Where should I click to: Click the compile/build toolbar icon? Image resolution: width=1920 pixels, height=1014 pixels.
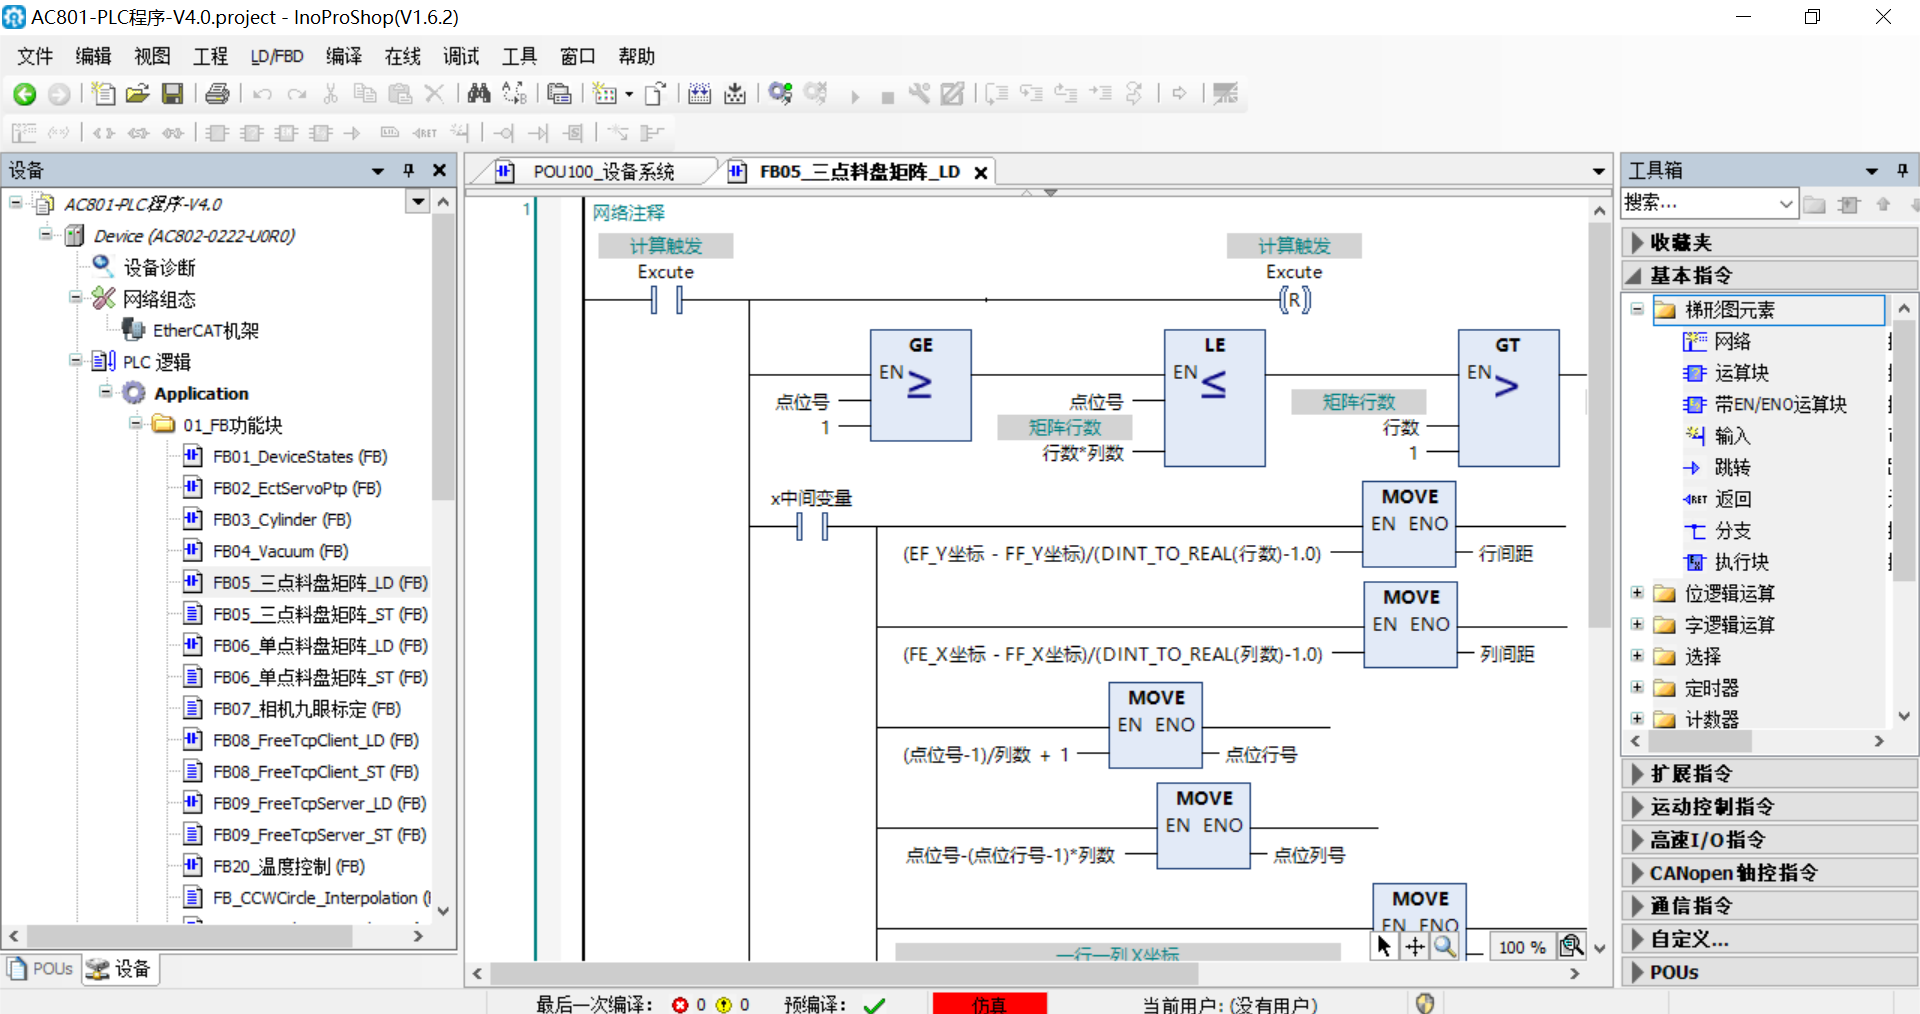coord(700,94)
